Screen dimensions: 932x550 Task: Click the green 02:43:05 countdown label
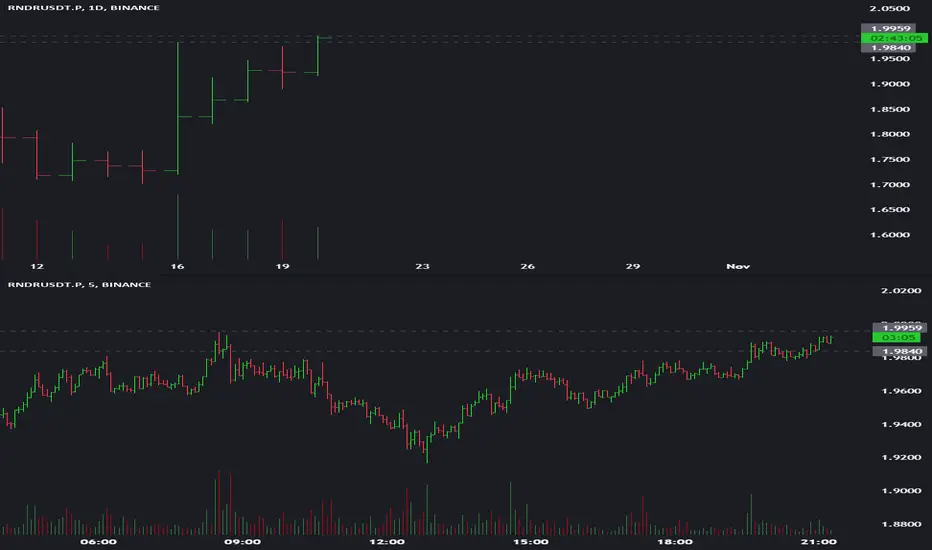895,38
